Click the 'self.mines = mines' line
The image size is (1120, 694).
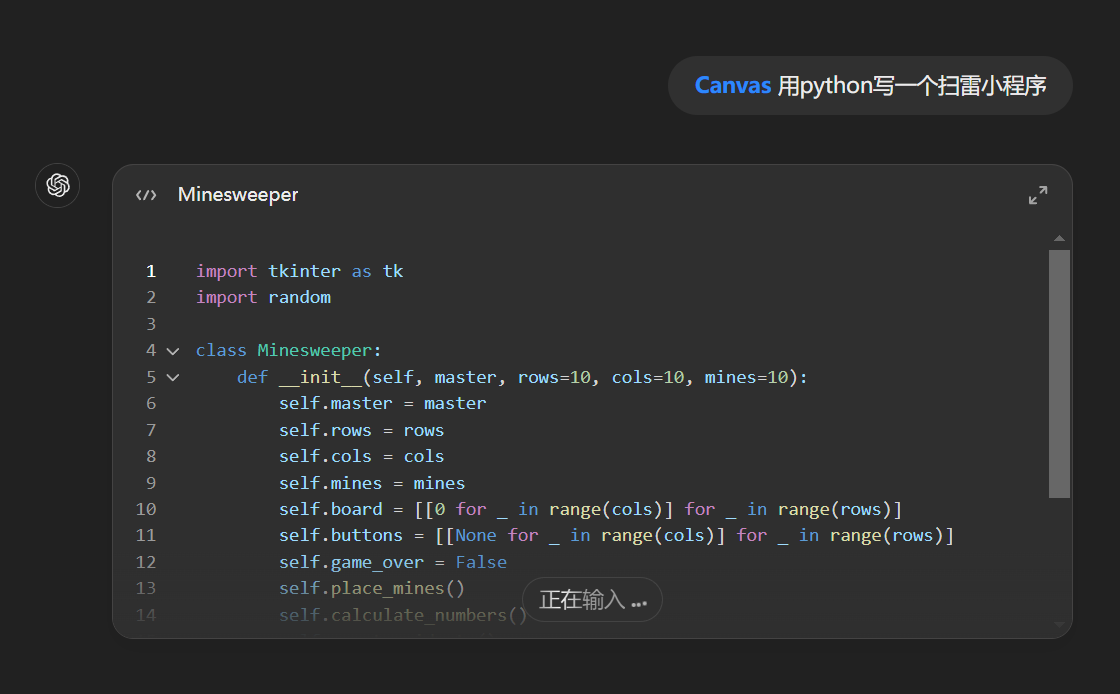tap(372, 483)
